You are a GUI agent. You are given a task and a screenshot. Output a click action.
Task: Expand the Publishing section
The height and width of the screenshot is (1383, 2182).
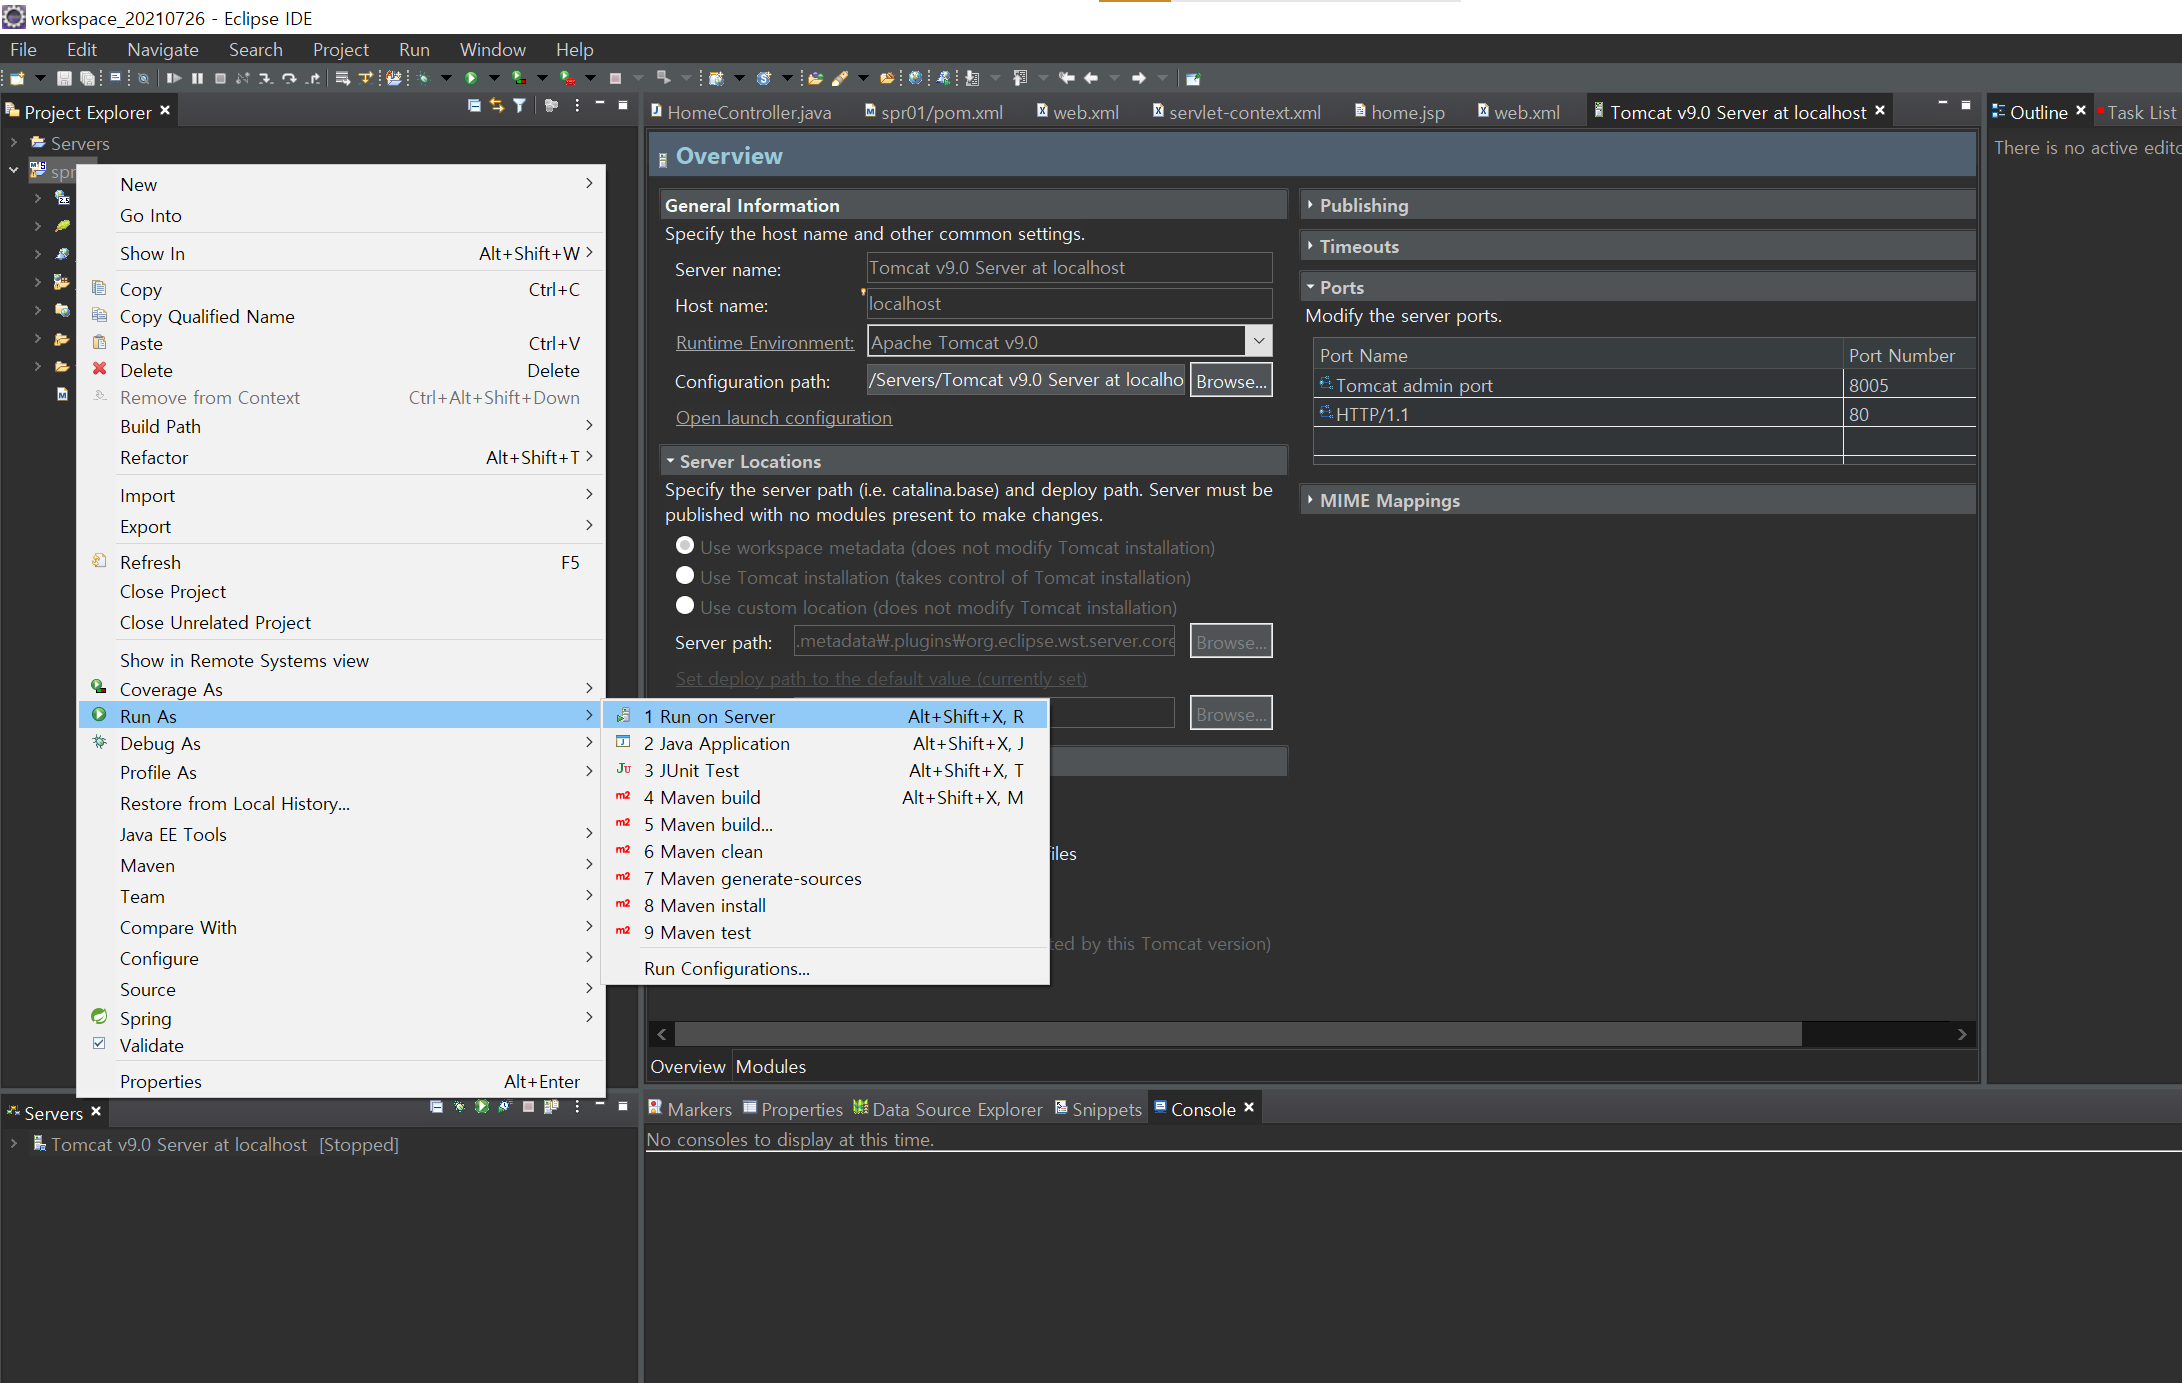[x=1363, y=205]
